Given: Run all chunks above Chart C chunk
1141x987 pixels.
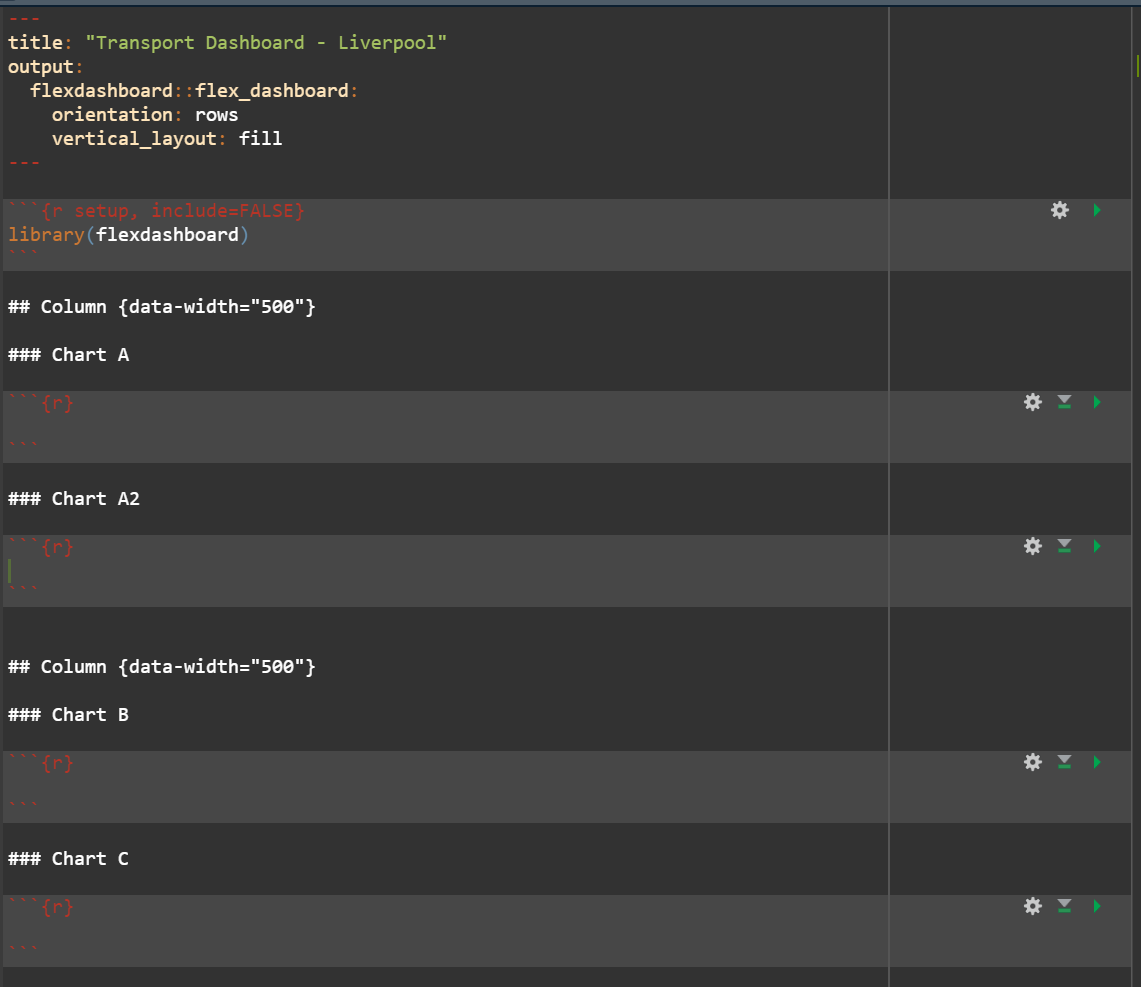Looking at the screenshot, I should pyautogui.click(x=1064, y=906).
